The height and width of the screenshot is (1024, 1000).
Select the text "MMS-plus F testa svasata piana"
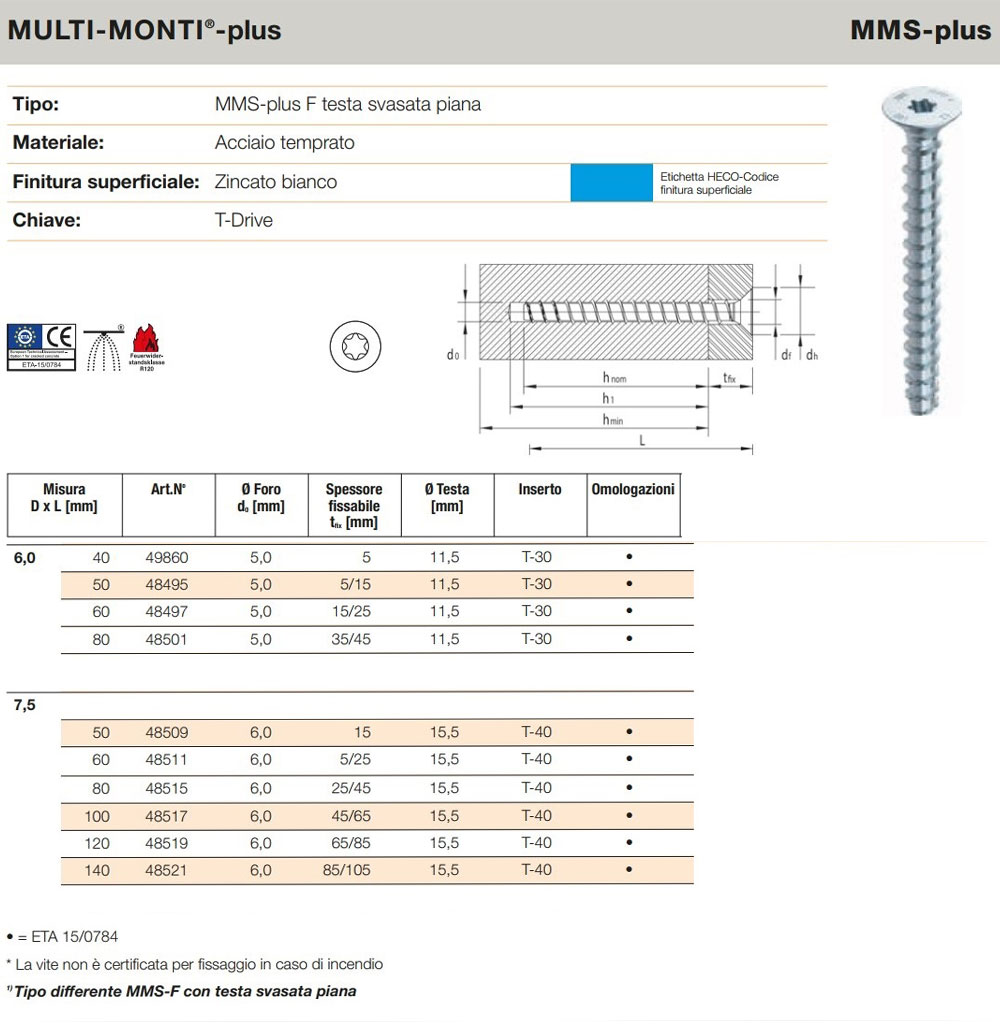(x=347, y=104)
